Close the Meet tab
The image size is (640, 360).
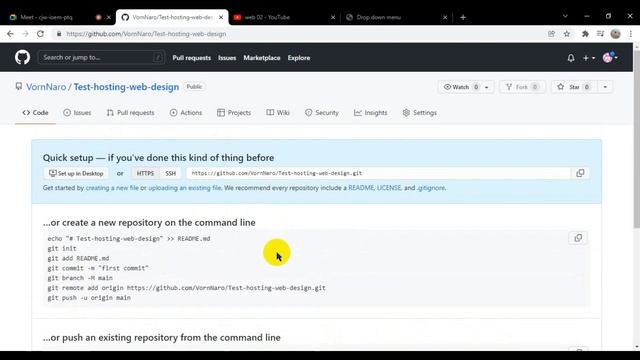point(109,17)
